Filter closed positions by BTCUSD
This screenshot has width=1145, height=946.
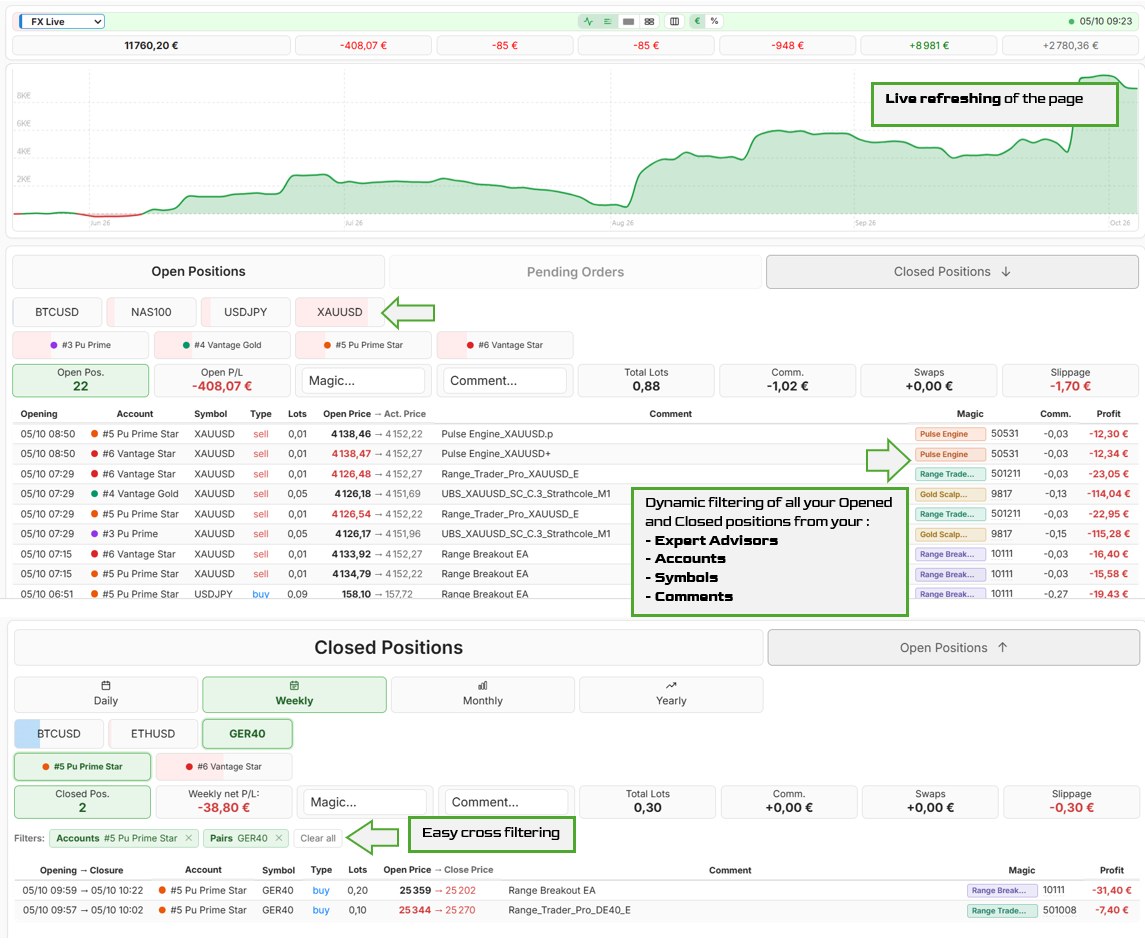(58, 733)
